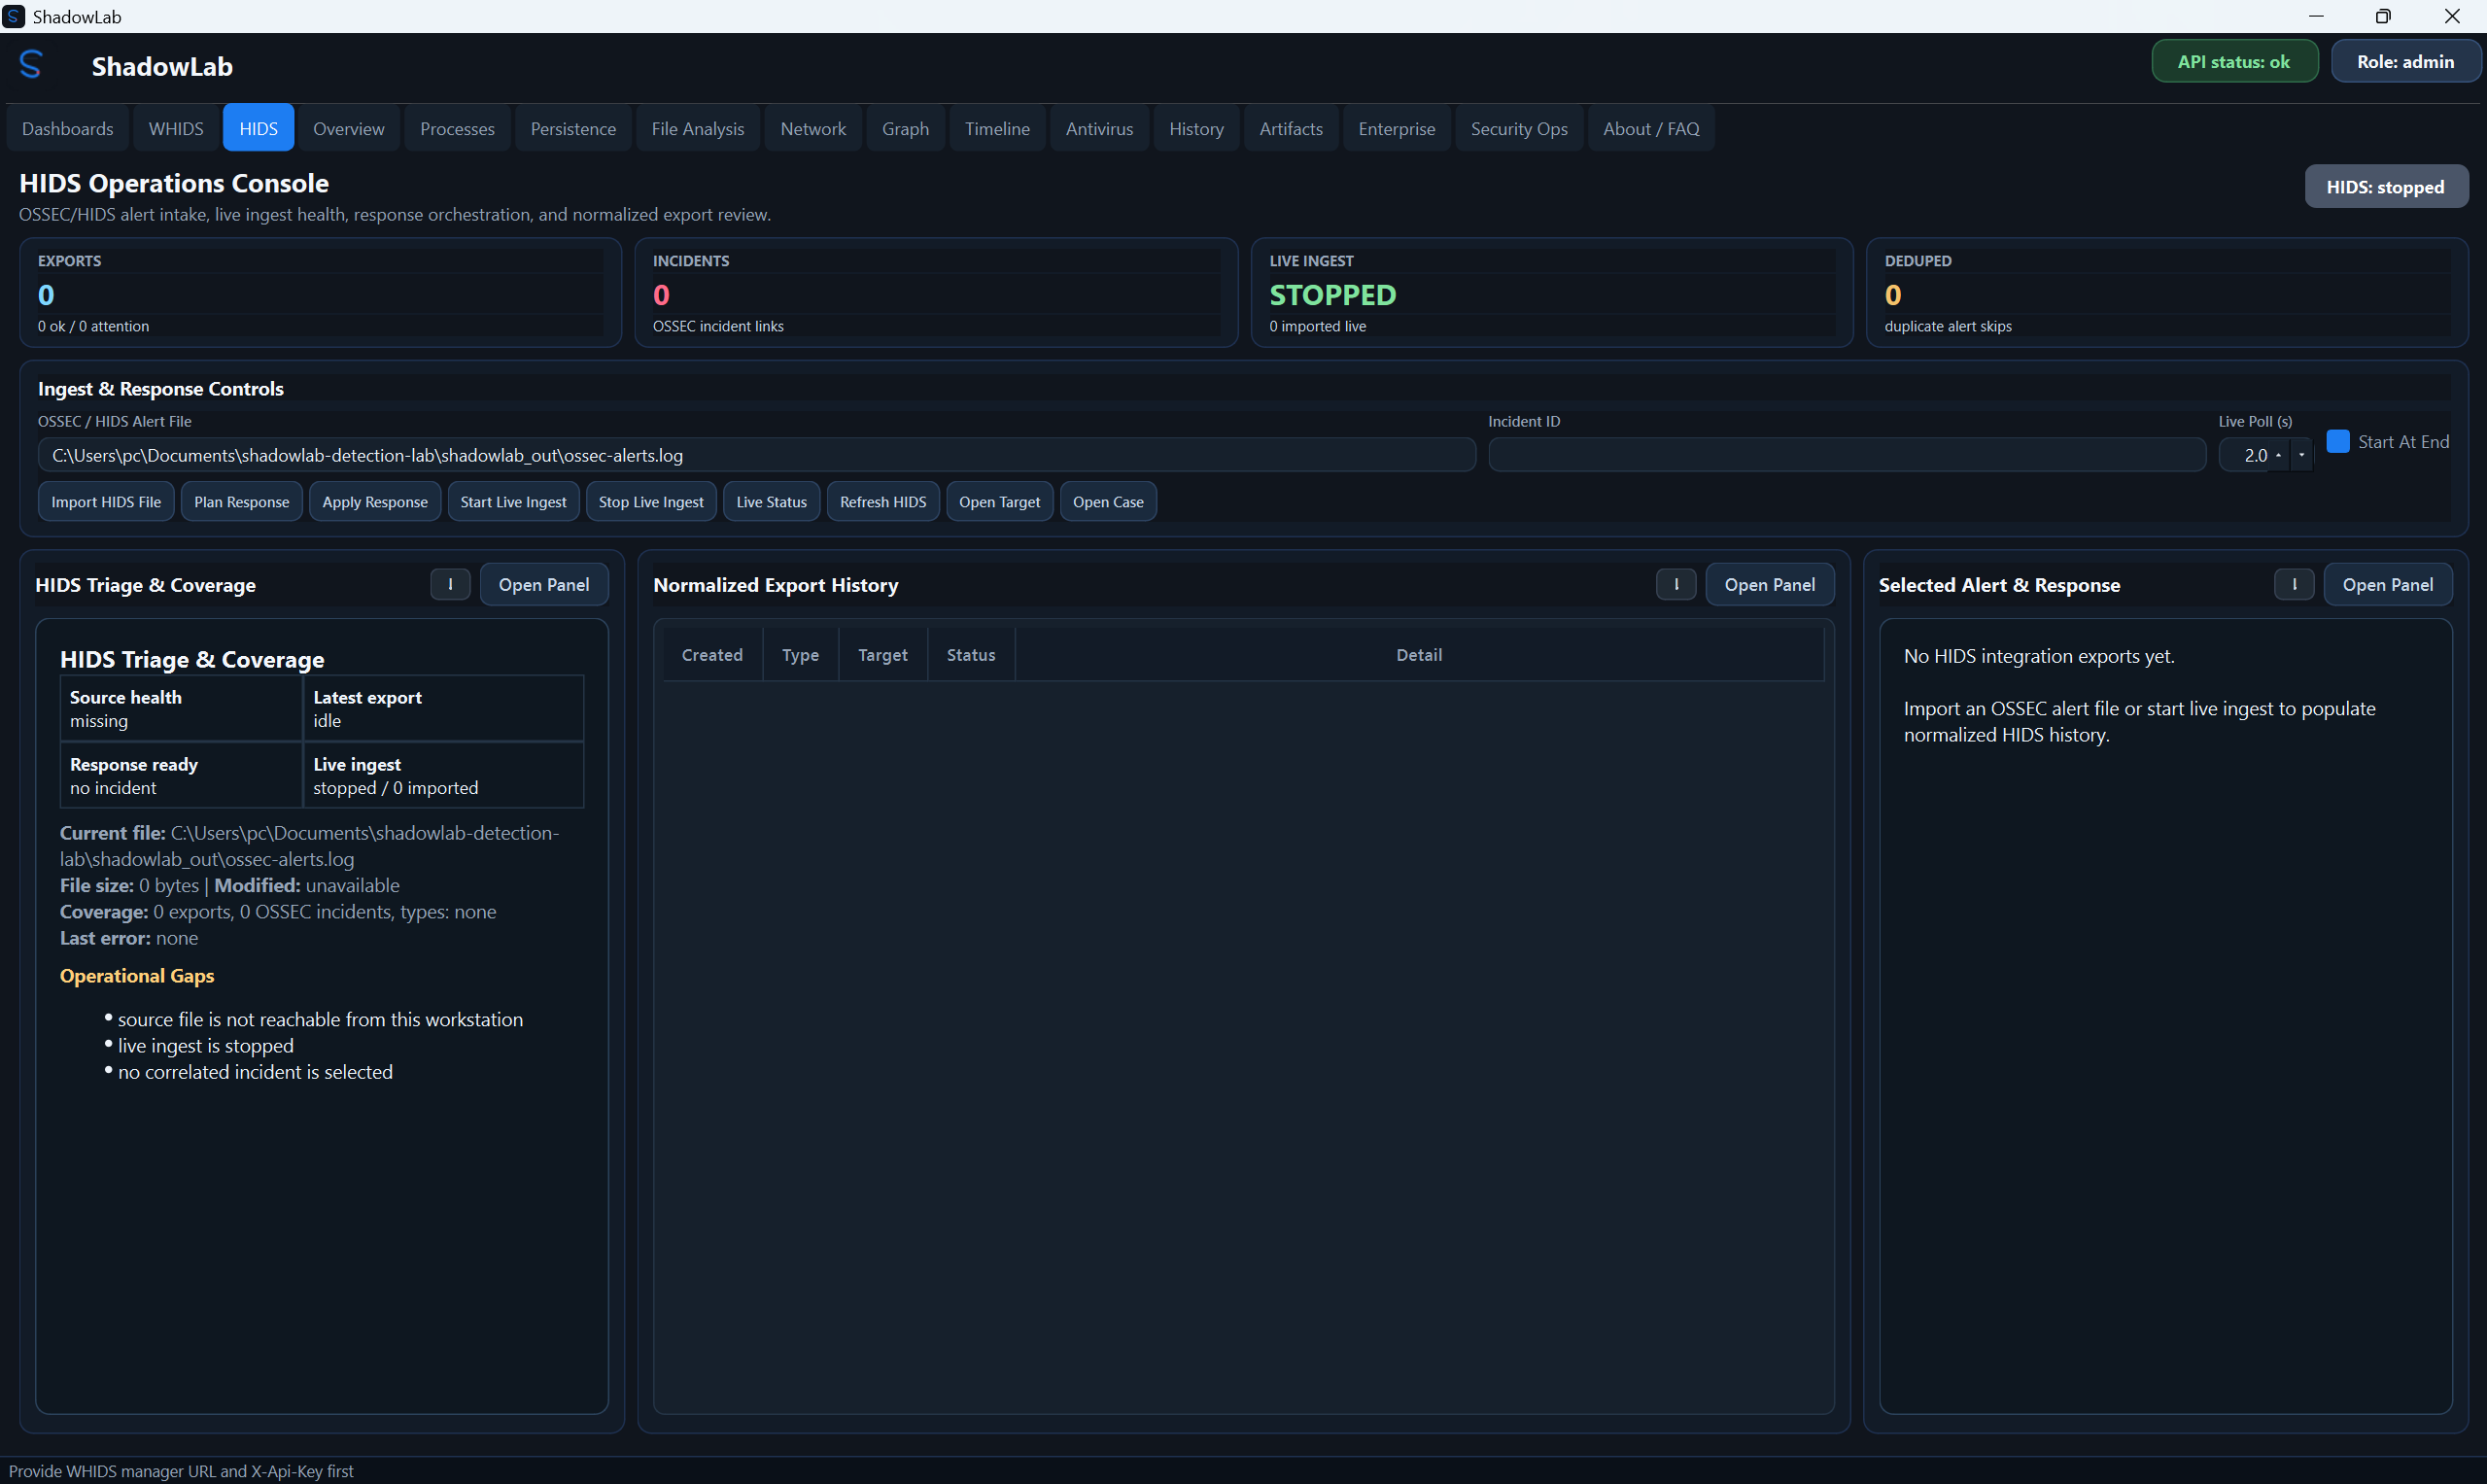Click the Open Case button

tap(1108, 502)
